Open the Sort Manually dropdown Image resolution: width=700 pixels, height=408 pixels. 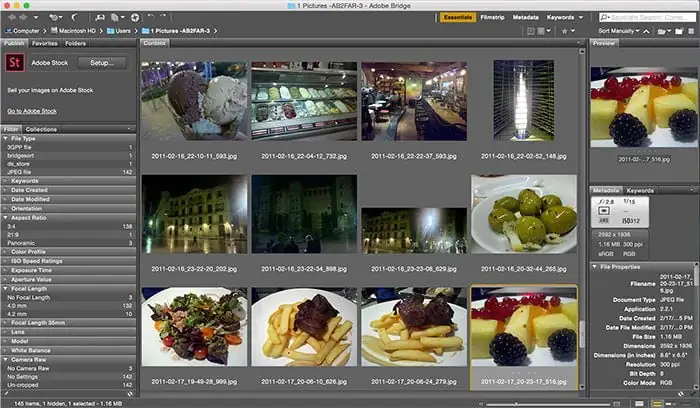point(619,31)
